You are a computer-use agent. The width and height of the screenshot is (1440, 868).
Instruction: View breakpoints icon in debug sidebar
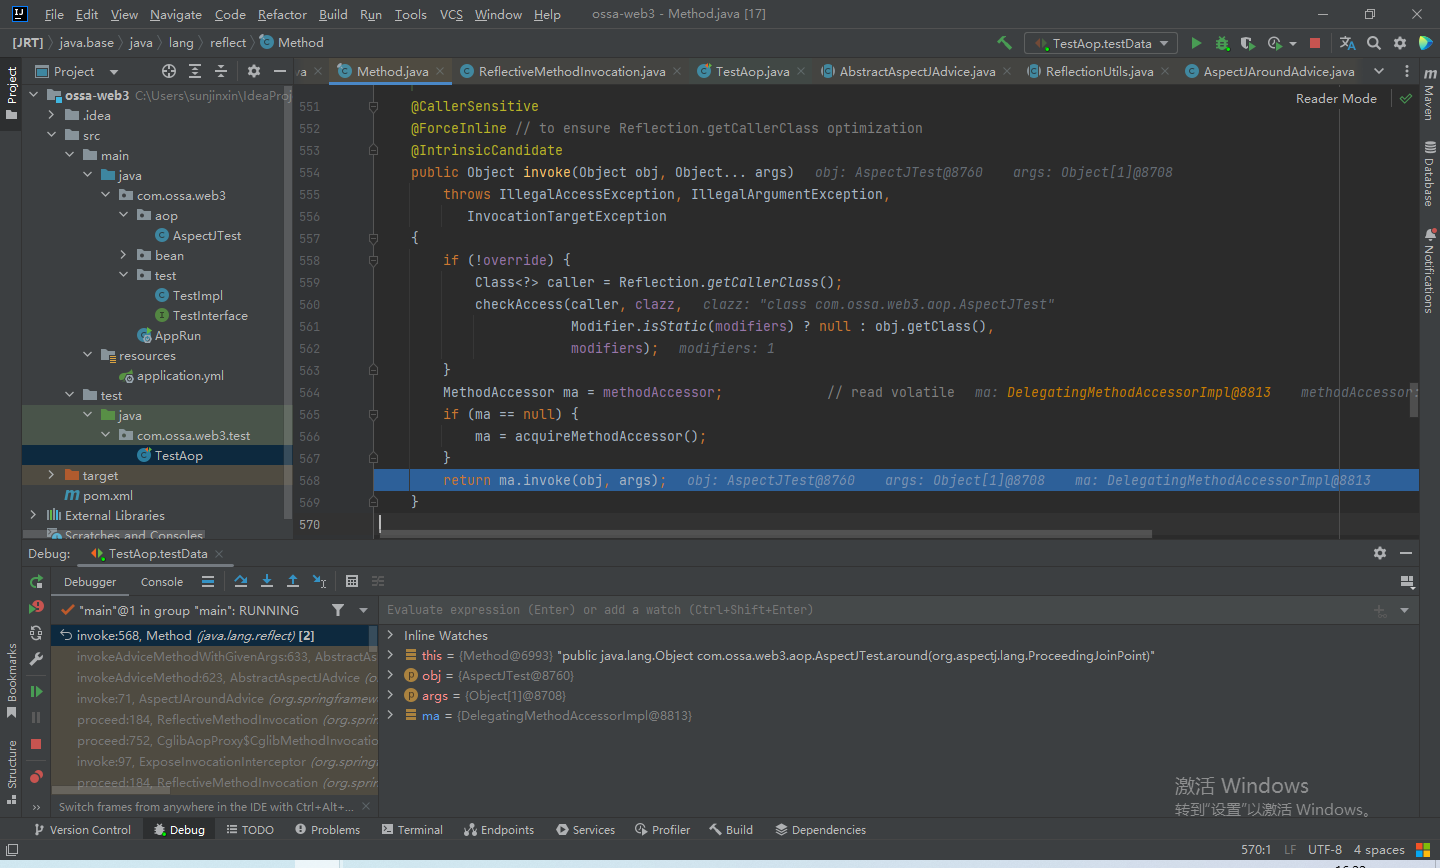(x=36, y=776)
